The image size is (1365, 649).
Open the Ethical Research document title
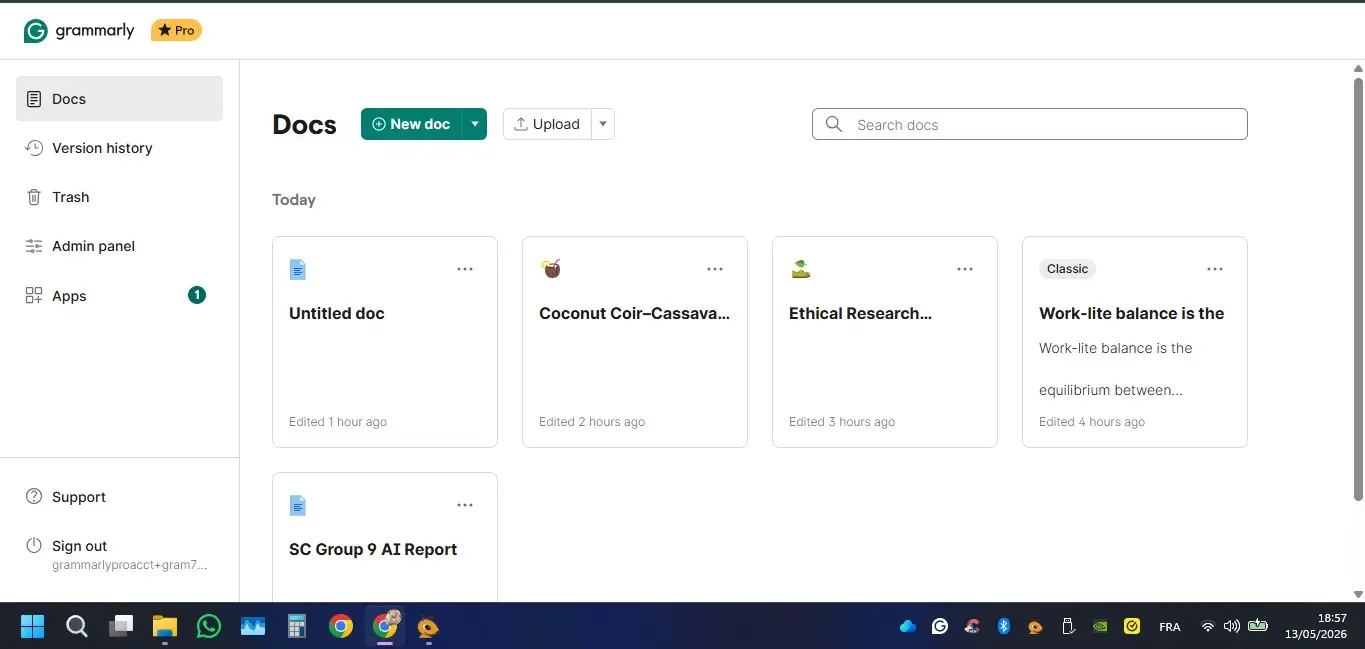tap(861, 313)
